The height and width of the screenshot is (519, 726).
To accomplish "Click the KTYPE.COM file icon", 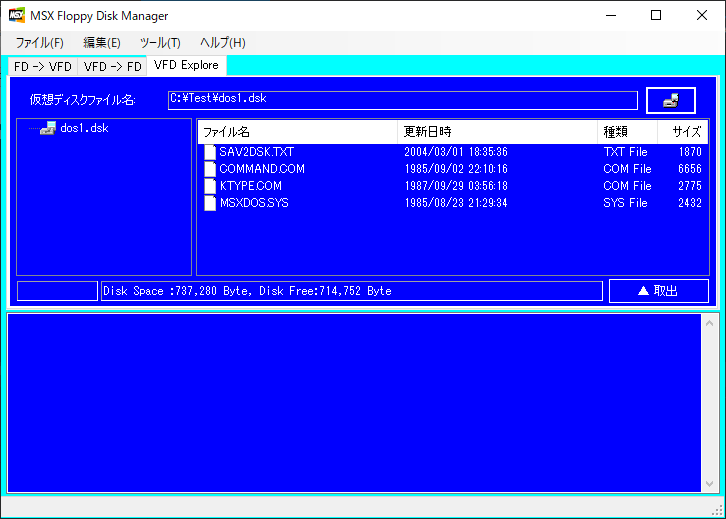I will point(210,186).
